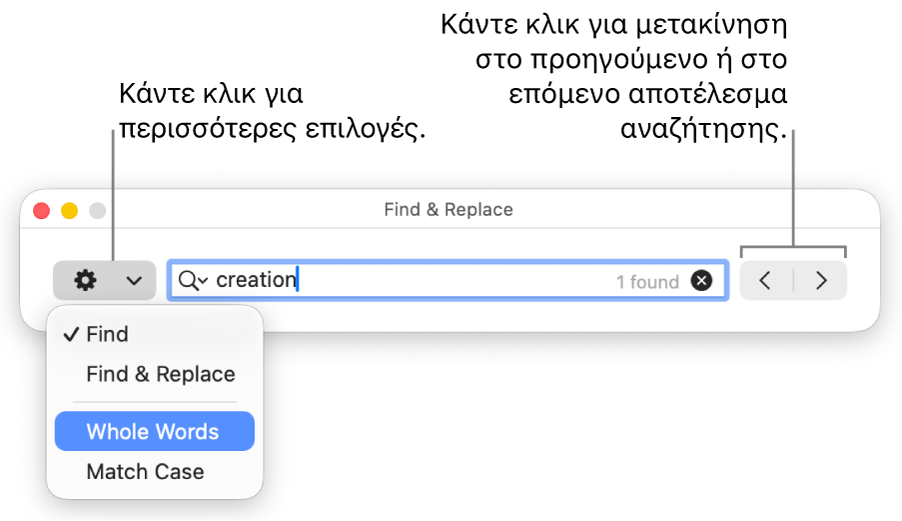
Task: Clear search text with the x button
Action: pos(702,281)
